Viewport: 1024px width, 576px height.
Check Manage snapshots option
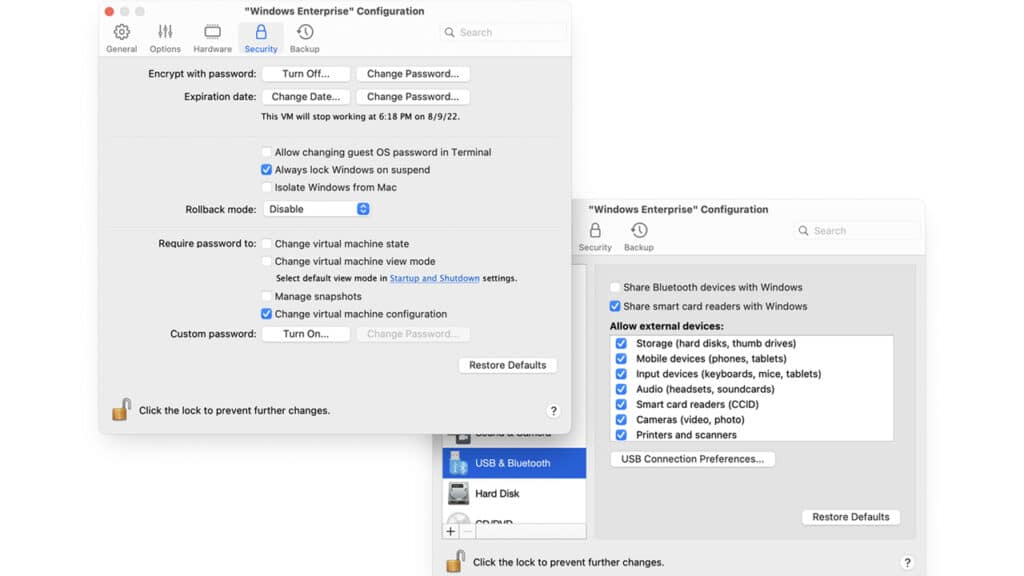pyautogui.click(x=266, y=296)
